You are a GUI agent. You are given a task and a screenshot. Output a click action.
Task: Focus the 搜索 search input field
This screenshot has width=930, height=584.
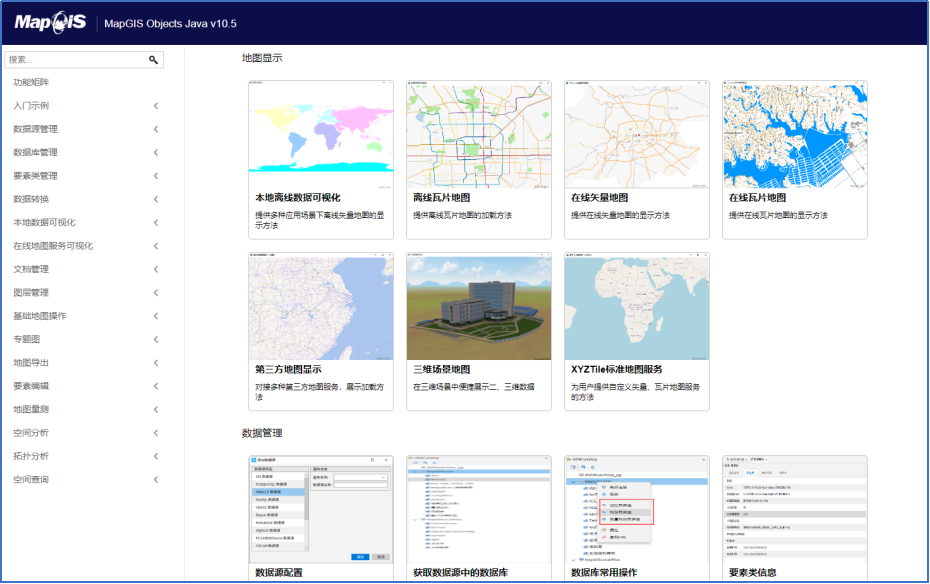click(x=76, y=60)
